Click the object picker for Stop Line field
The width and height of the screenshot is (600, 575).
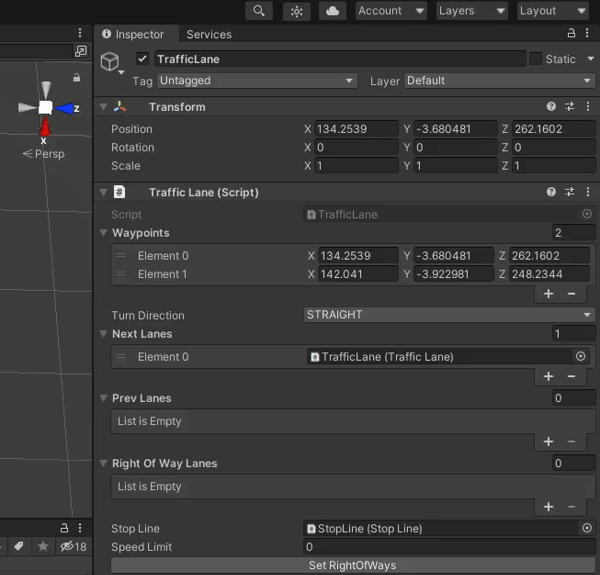click(x=586, y=528)
